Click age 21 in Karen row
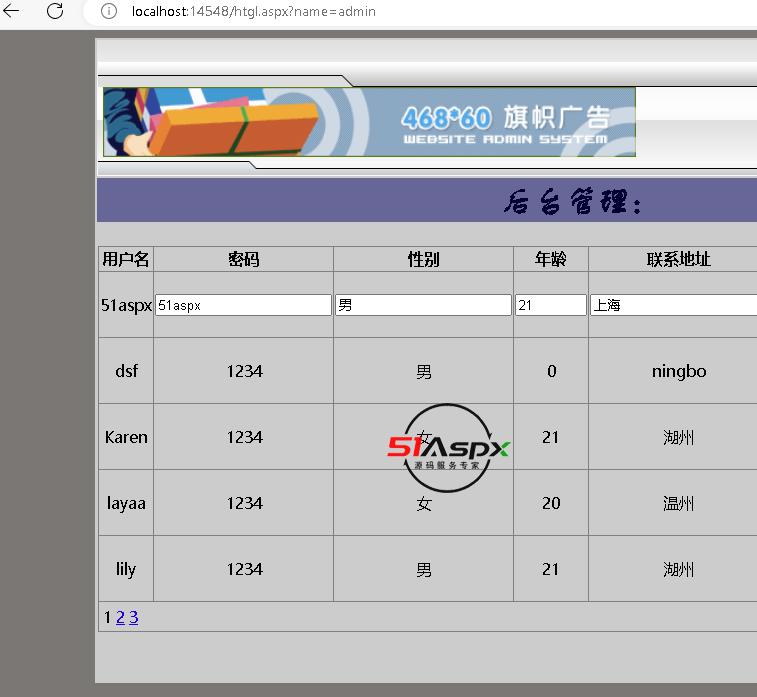757x697 pixels. pyautogui.click(x=551, y=437)
